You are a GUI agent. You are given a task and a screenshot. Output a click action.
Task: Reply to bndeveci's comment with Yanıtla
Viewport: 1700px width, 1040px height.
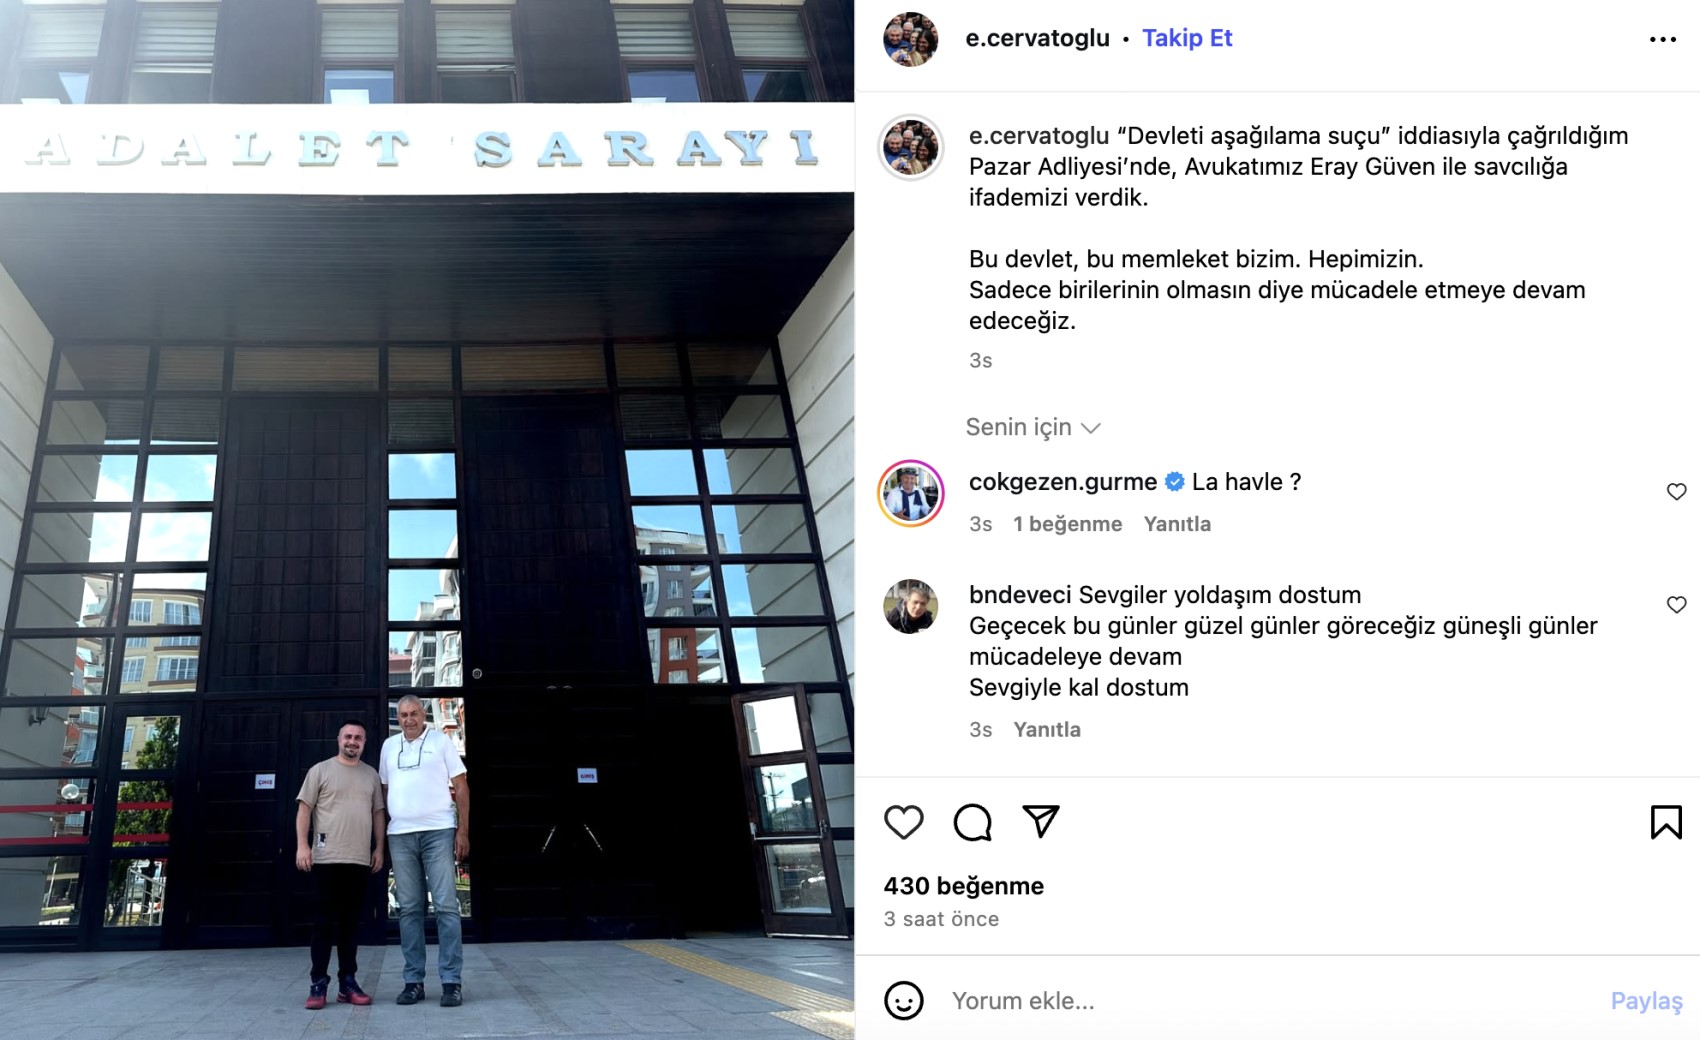(x=1047, y=730)
